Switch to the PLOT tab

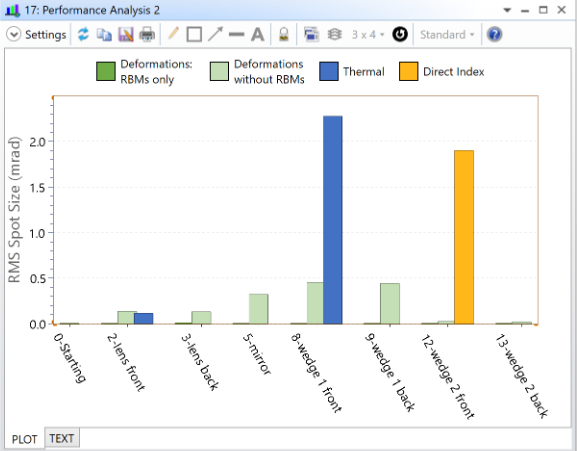tap(24, 439)
